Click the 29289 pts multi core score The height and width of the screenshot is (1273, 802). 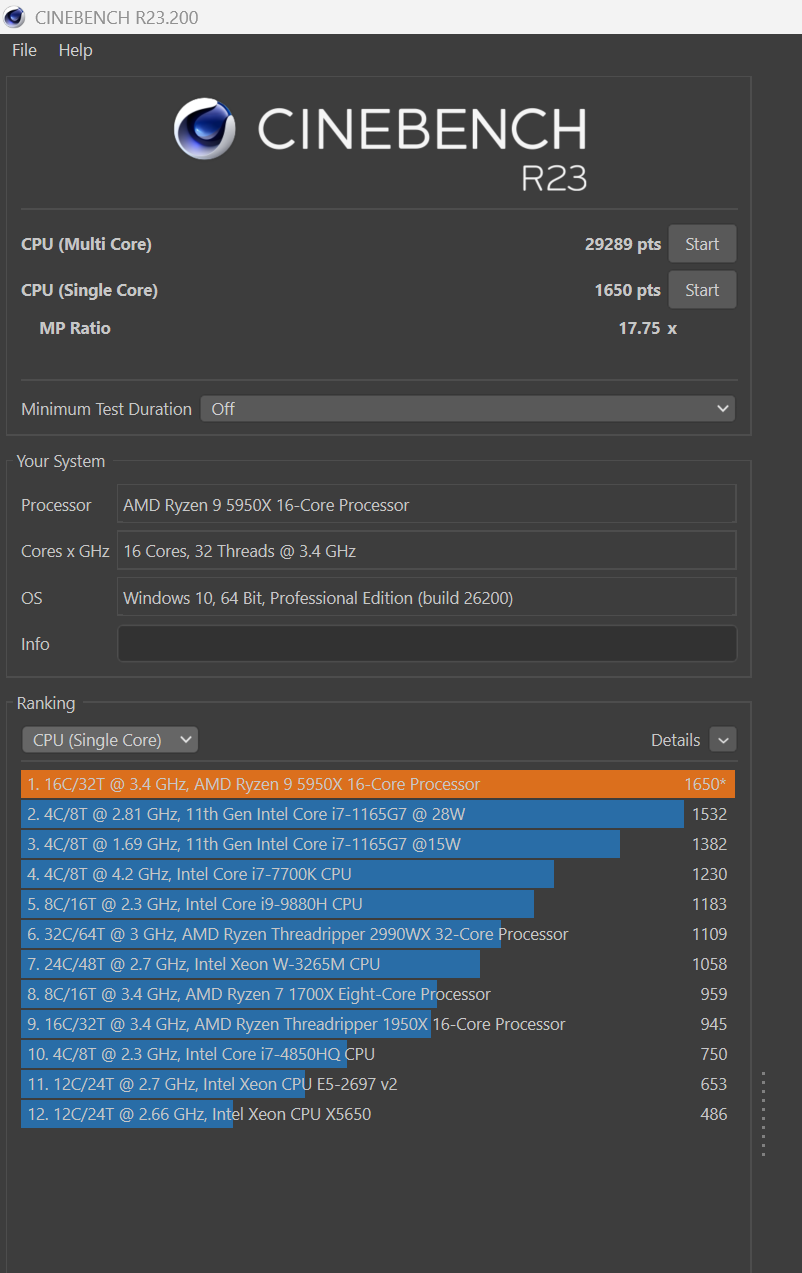623,244
